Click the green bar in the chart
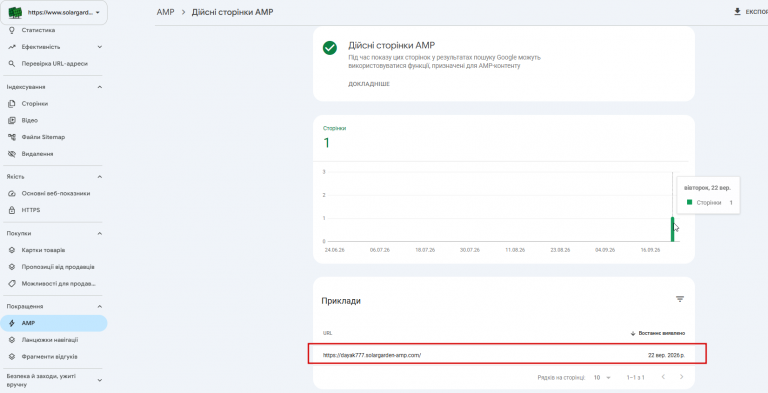This screenshot has width=768, height=393. (x=672, y=229)
